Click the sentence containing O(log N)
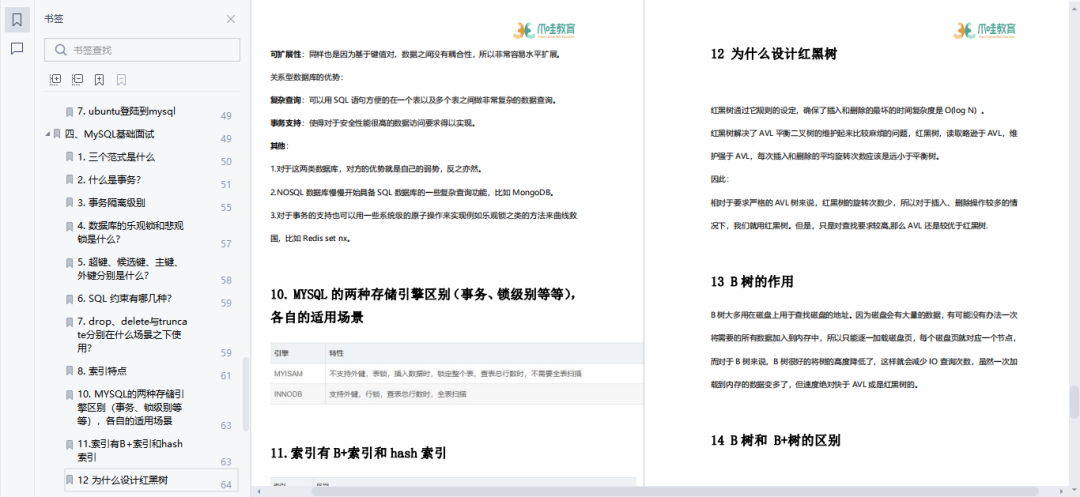1080x497 pixels. [847, 110]
